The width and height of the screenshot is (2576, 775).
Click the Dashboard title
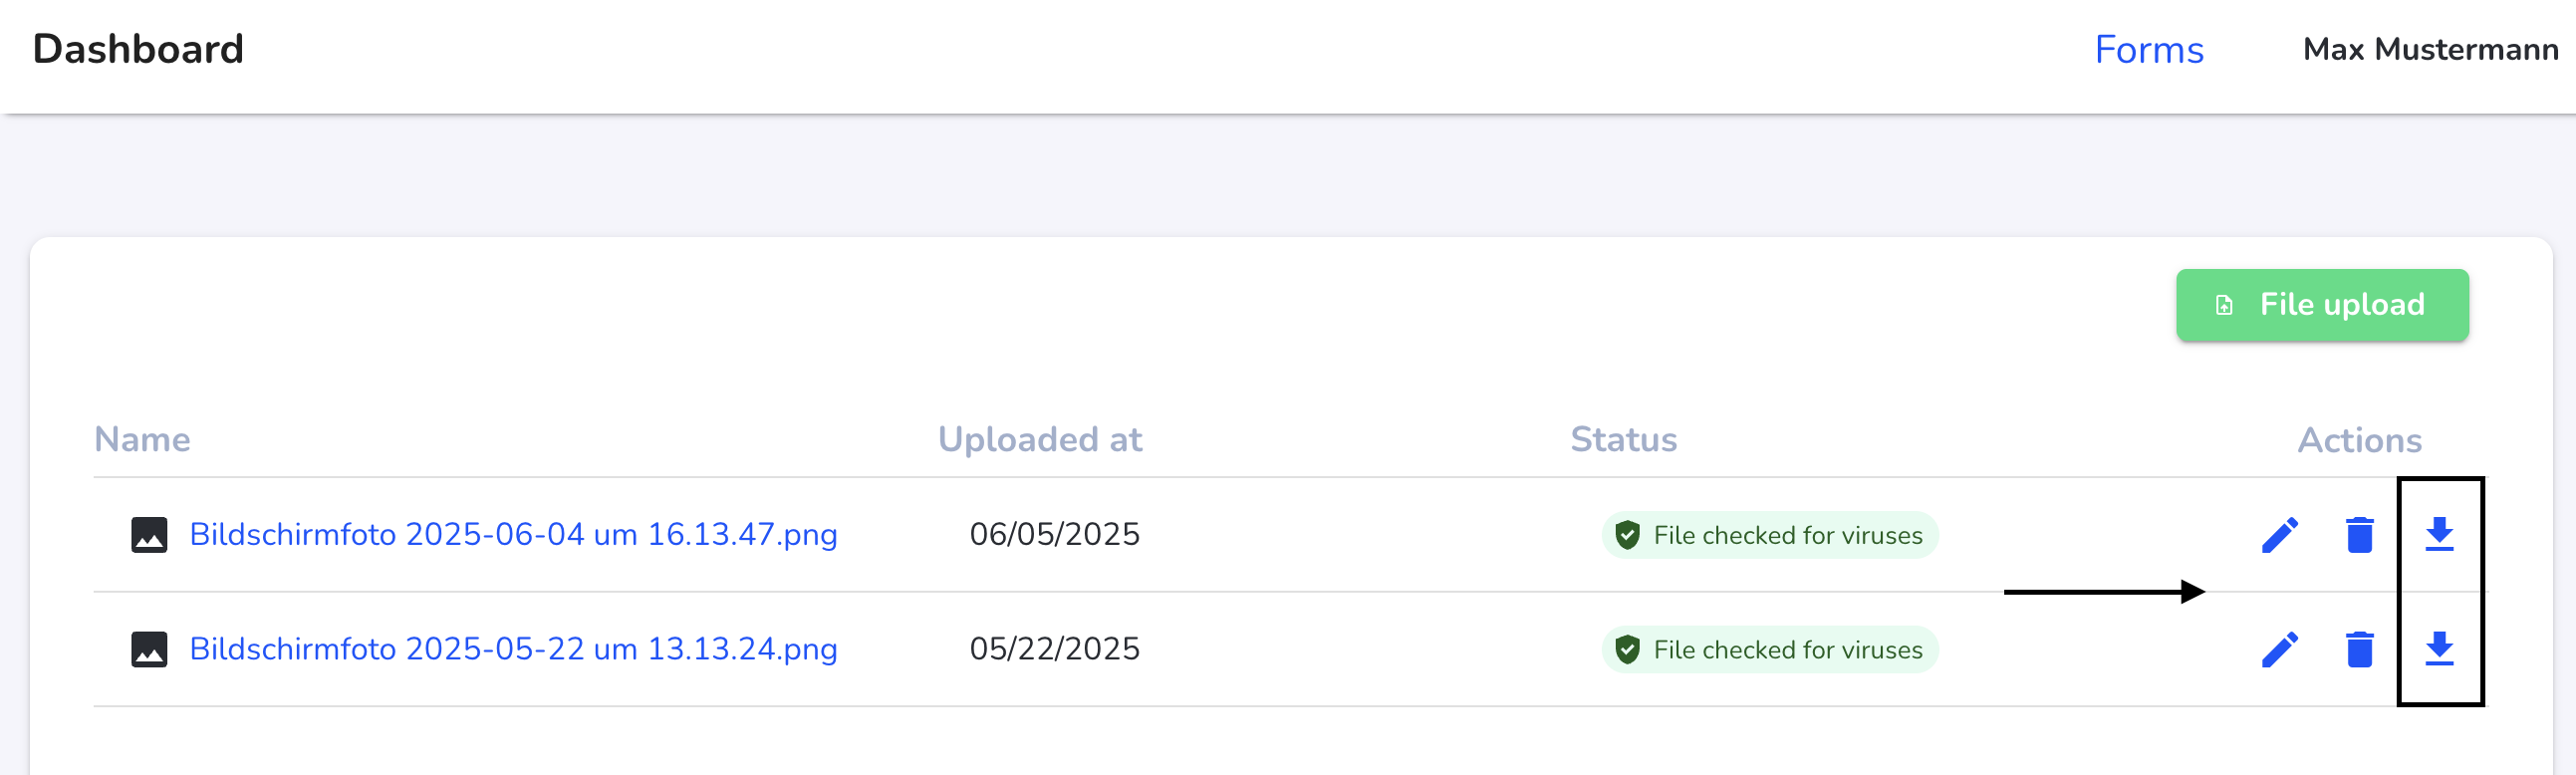pos(138,49)
